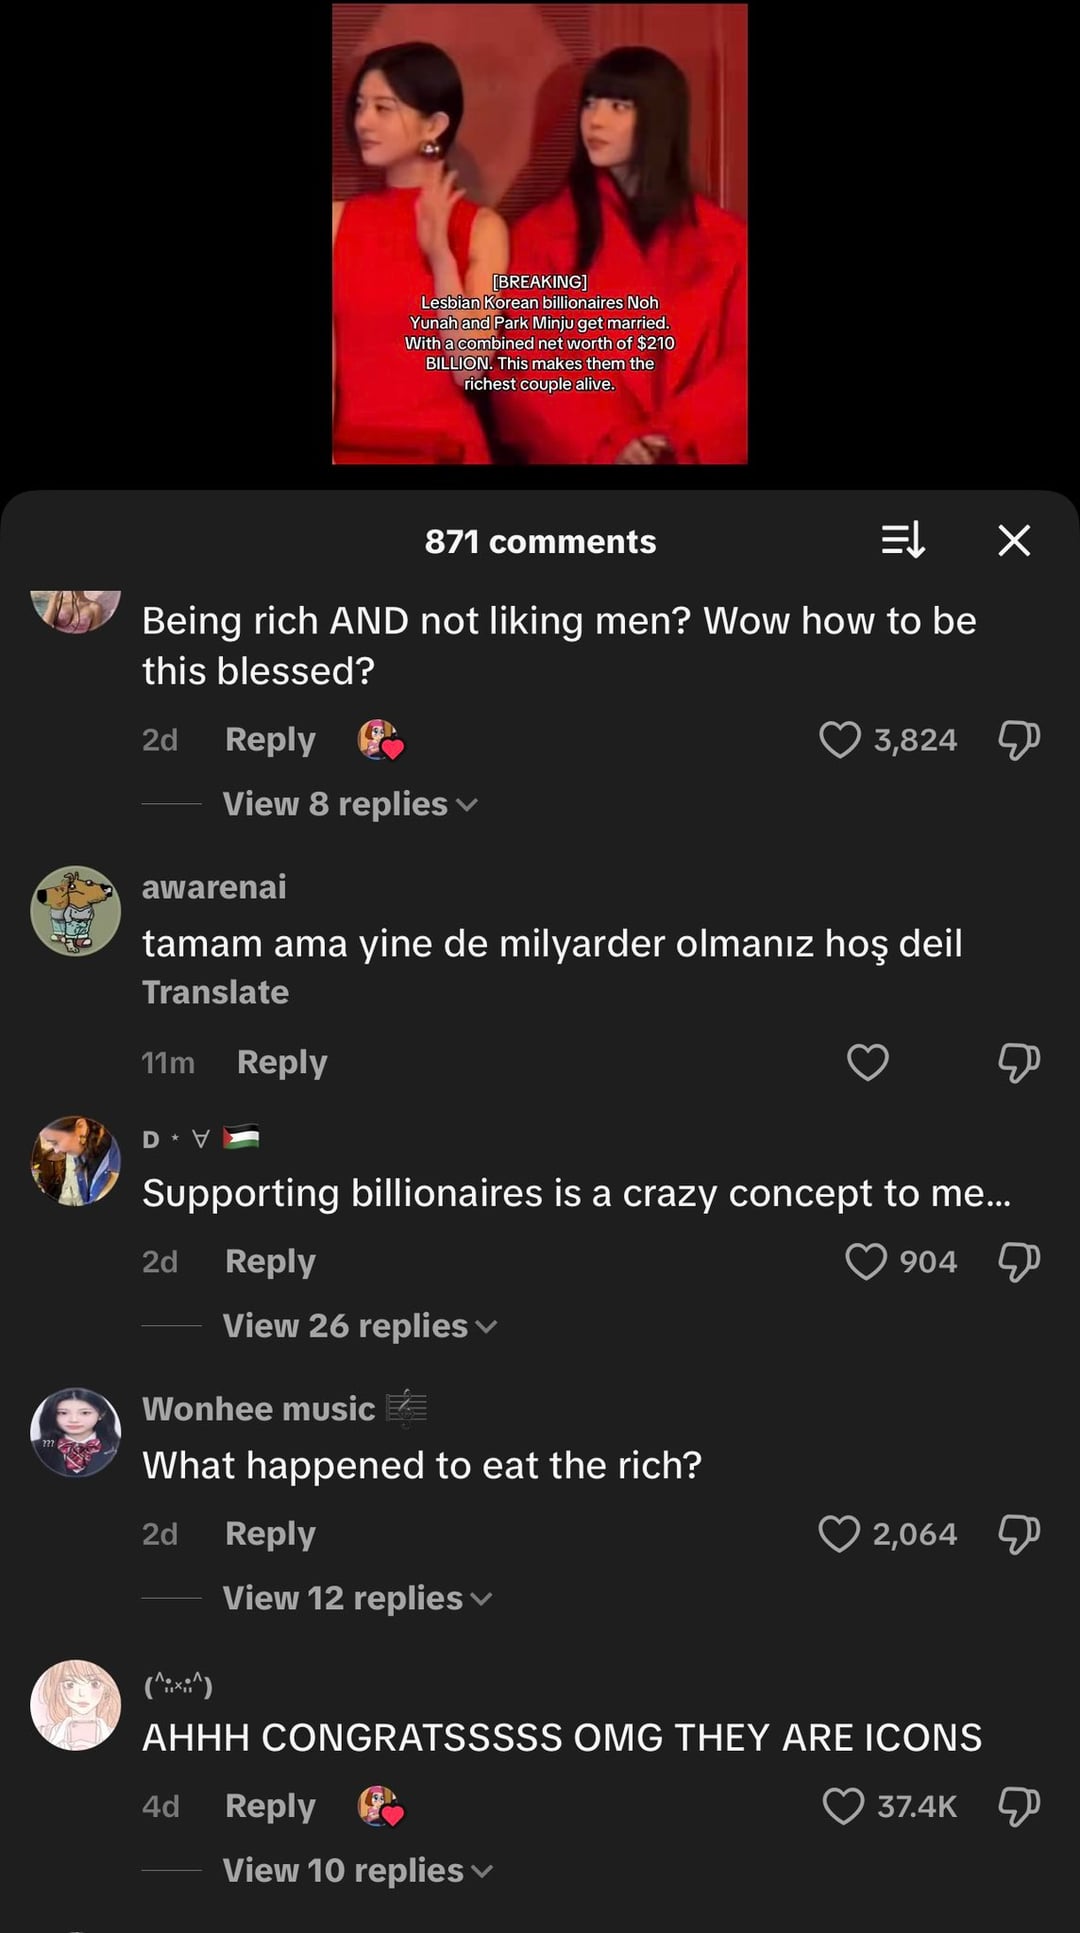Image resolution: width=1080 pixels, height=1933 pixels.
Task: Open the comment sort options icon
Action: [903, 541]
